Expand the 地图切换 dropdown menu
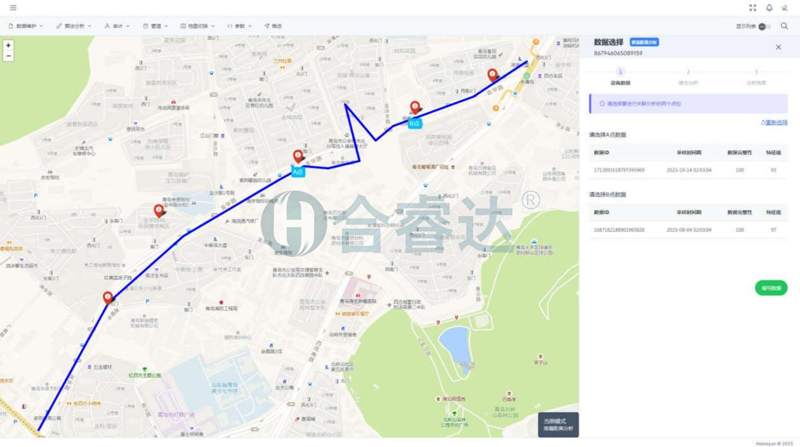 click(197, 26)
